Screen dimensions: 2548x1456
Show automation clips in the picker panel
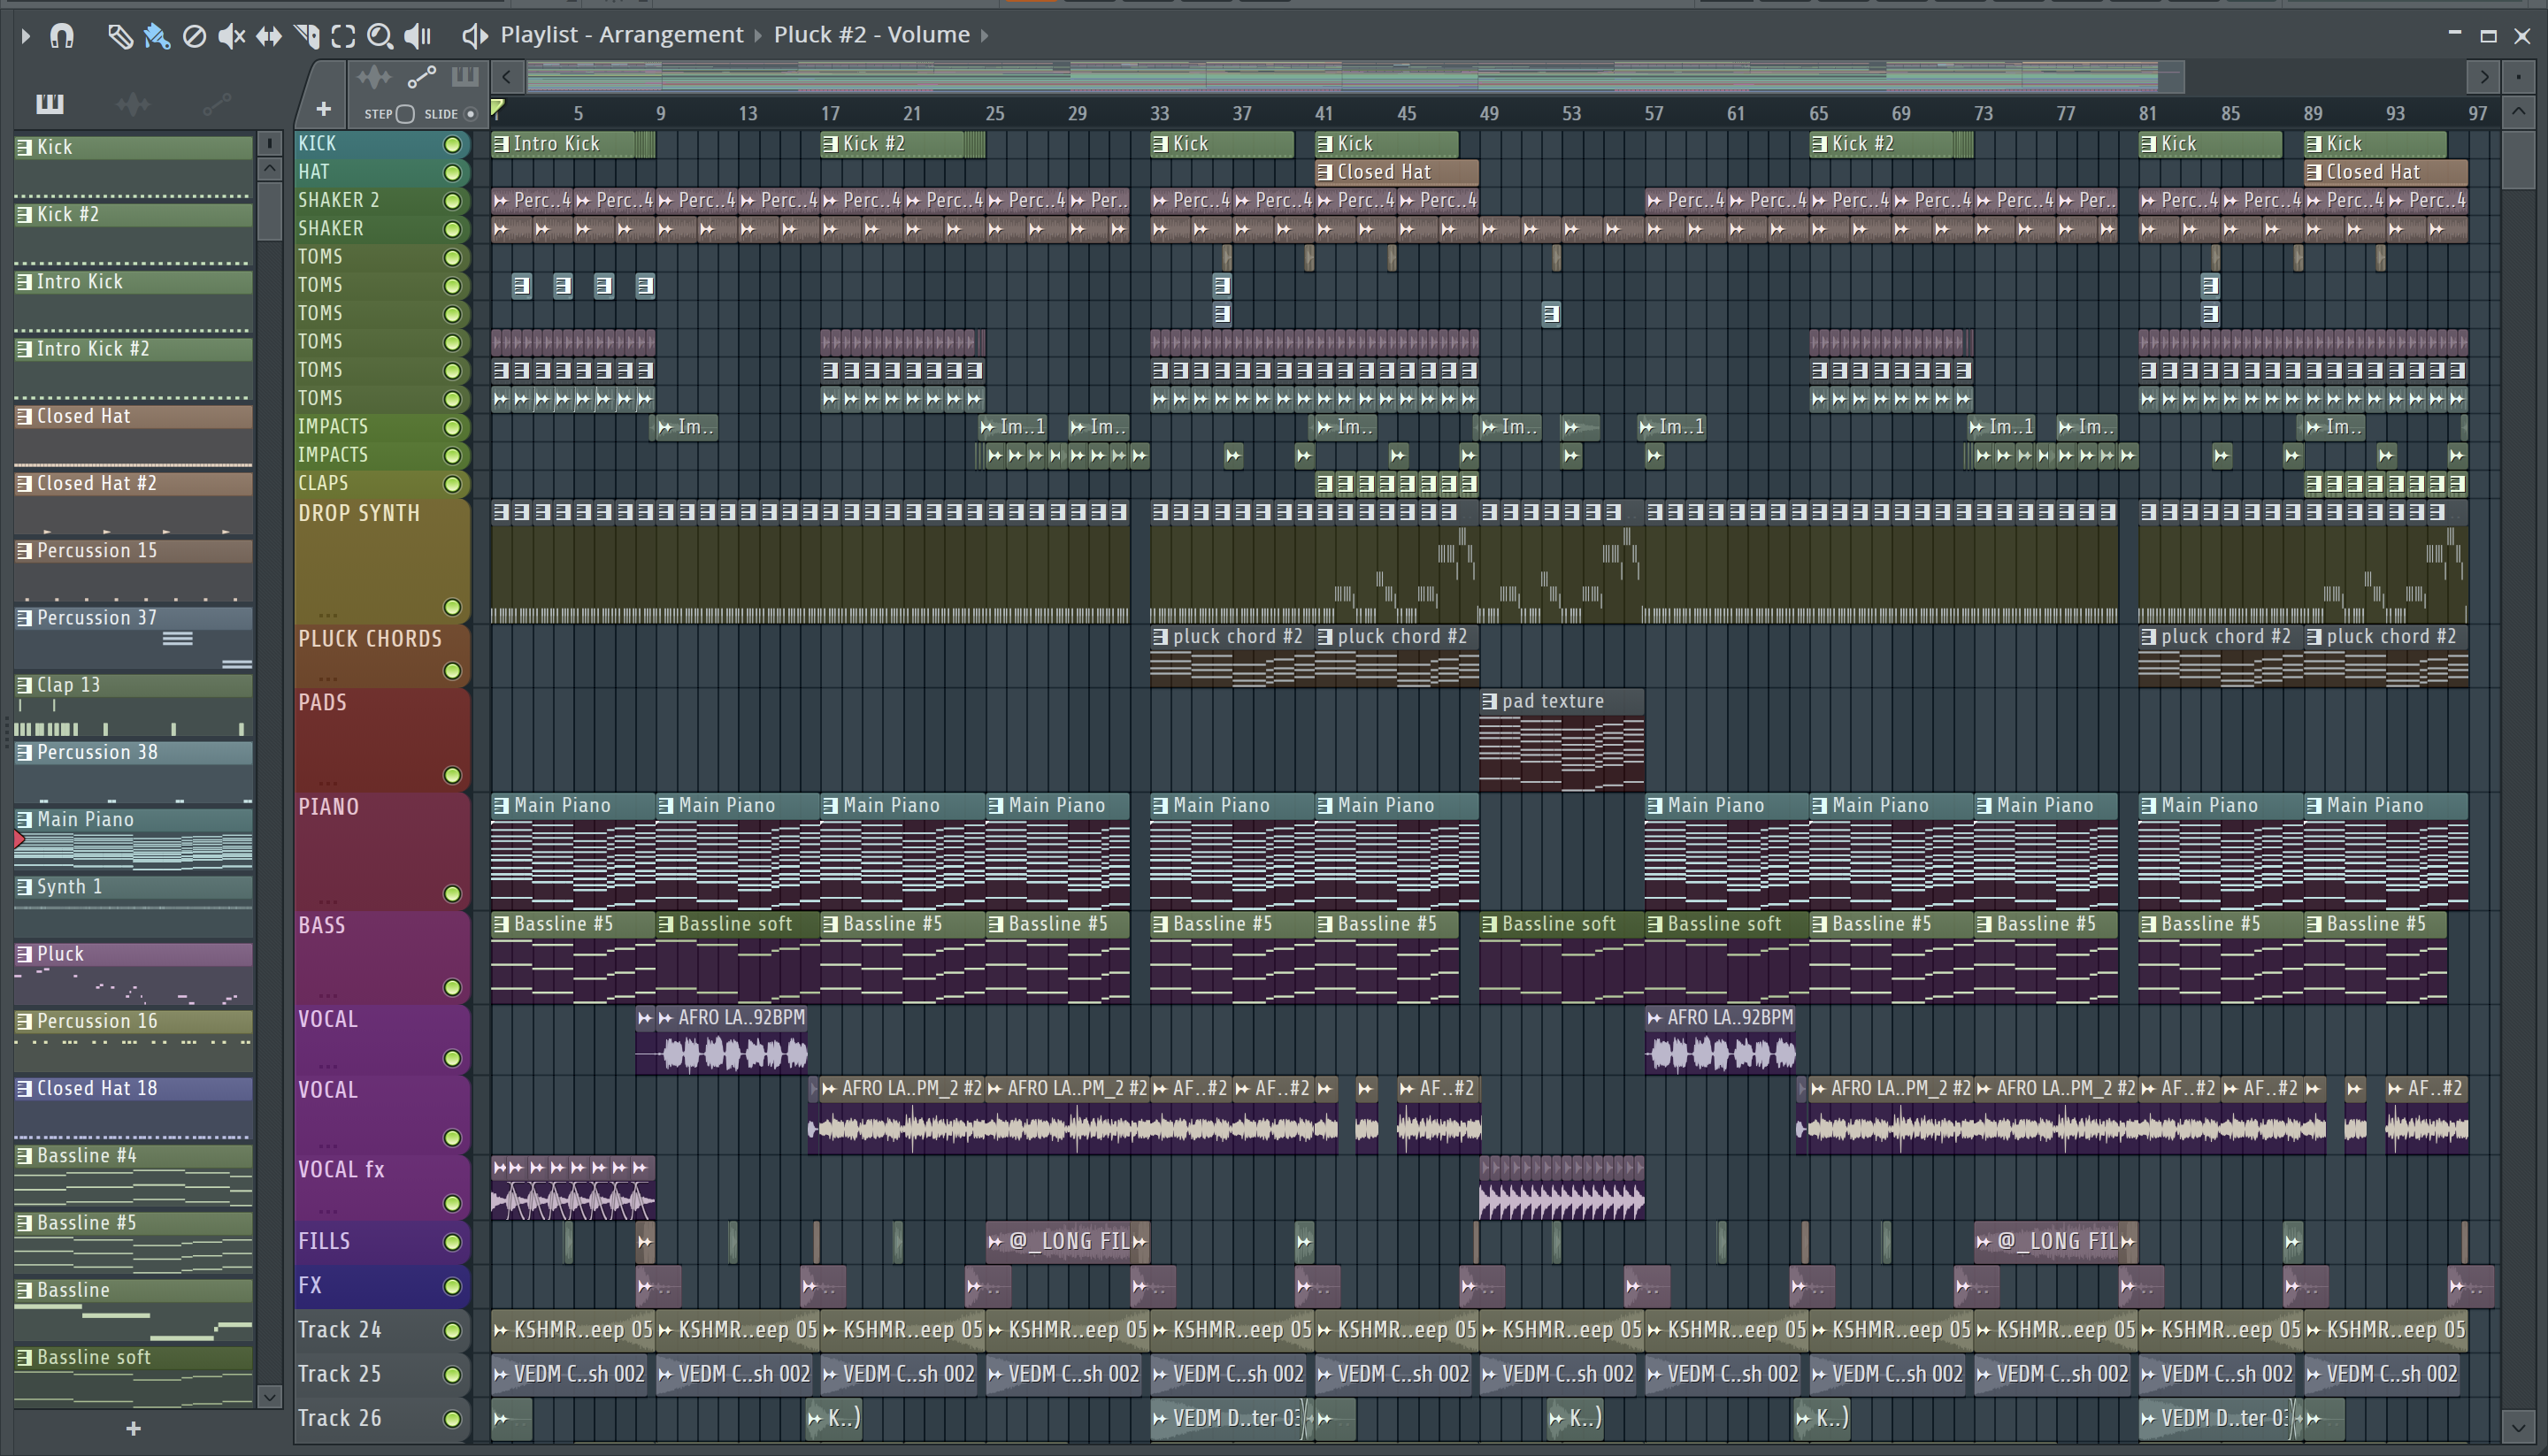[x=217, y=103]
